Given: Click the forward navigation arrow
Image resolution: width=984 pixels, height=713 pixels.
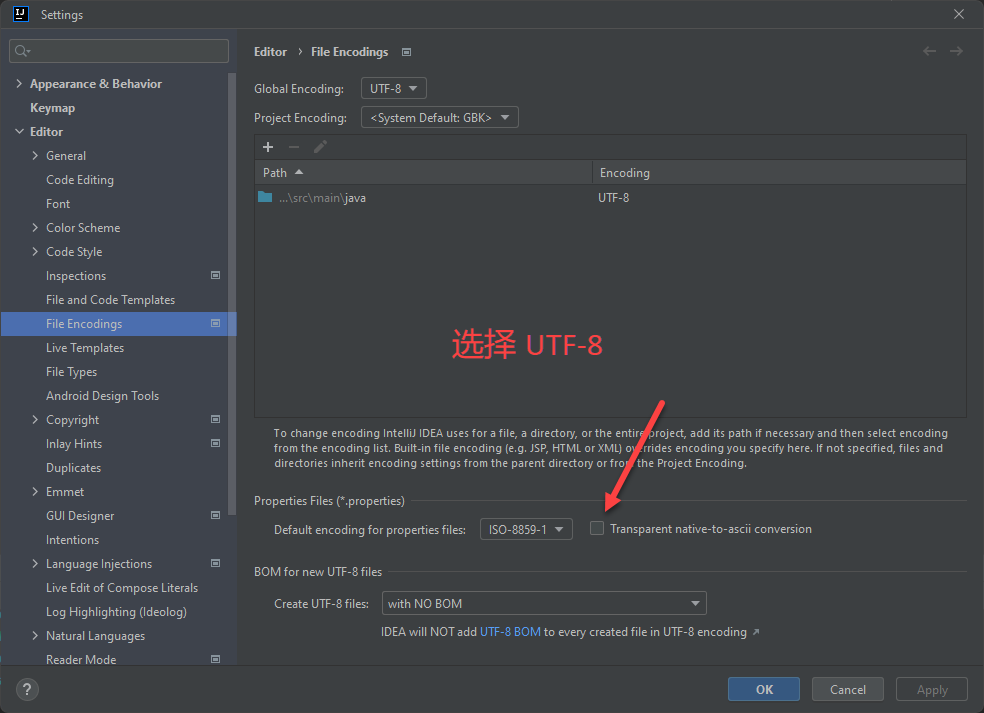Looking at the screenshot, I should point(956,51).
